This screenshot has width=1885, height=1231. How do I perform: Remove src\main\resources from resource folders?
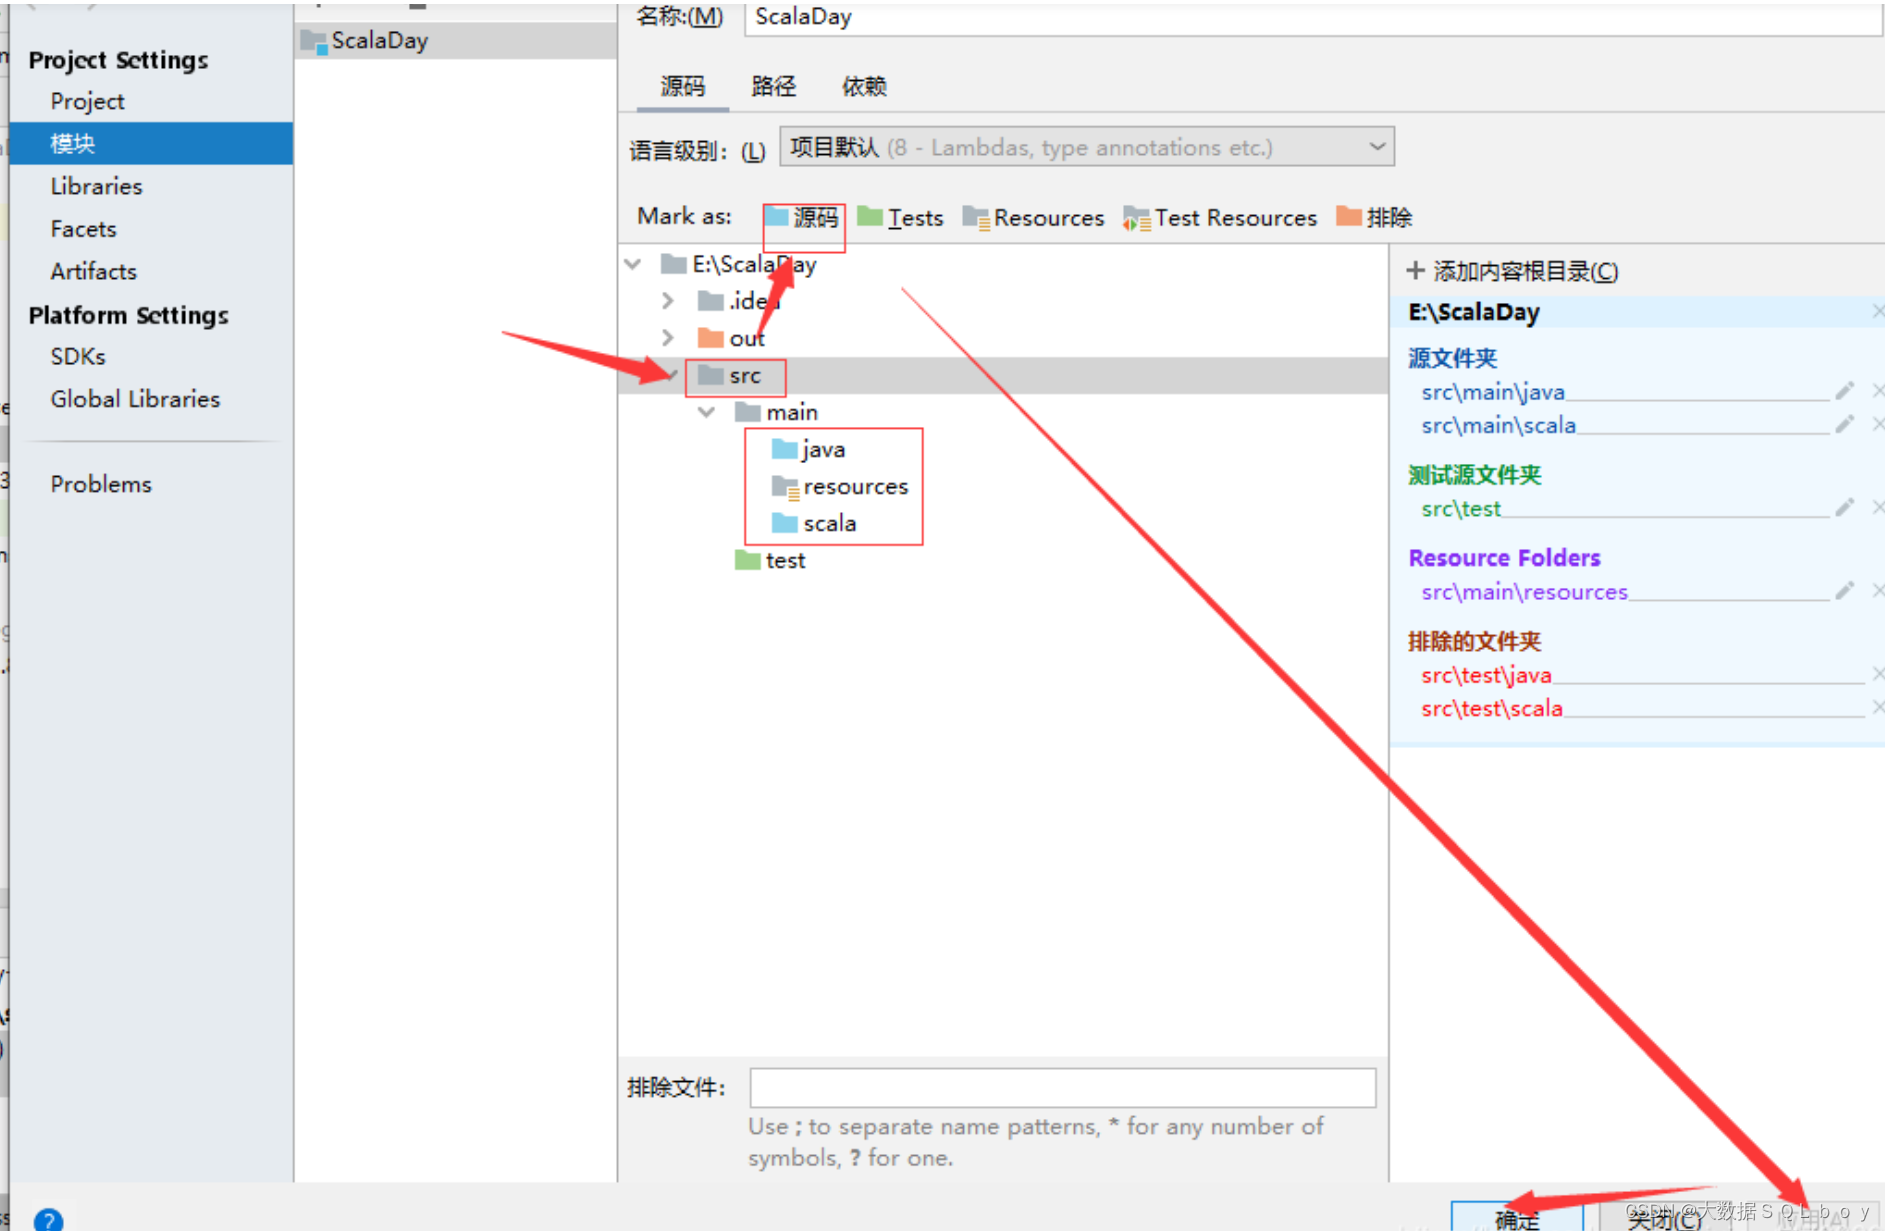[1877, 591]
